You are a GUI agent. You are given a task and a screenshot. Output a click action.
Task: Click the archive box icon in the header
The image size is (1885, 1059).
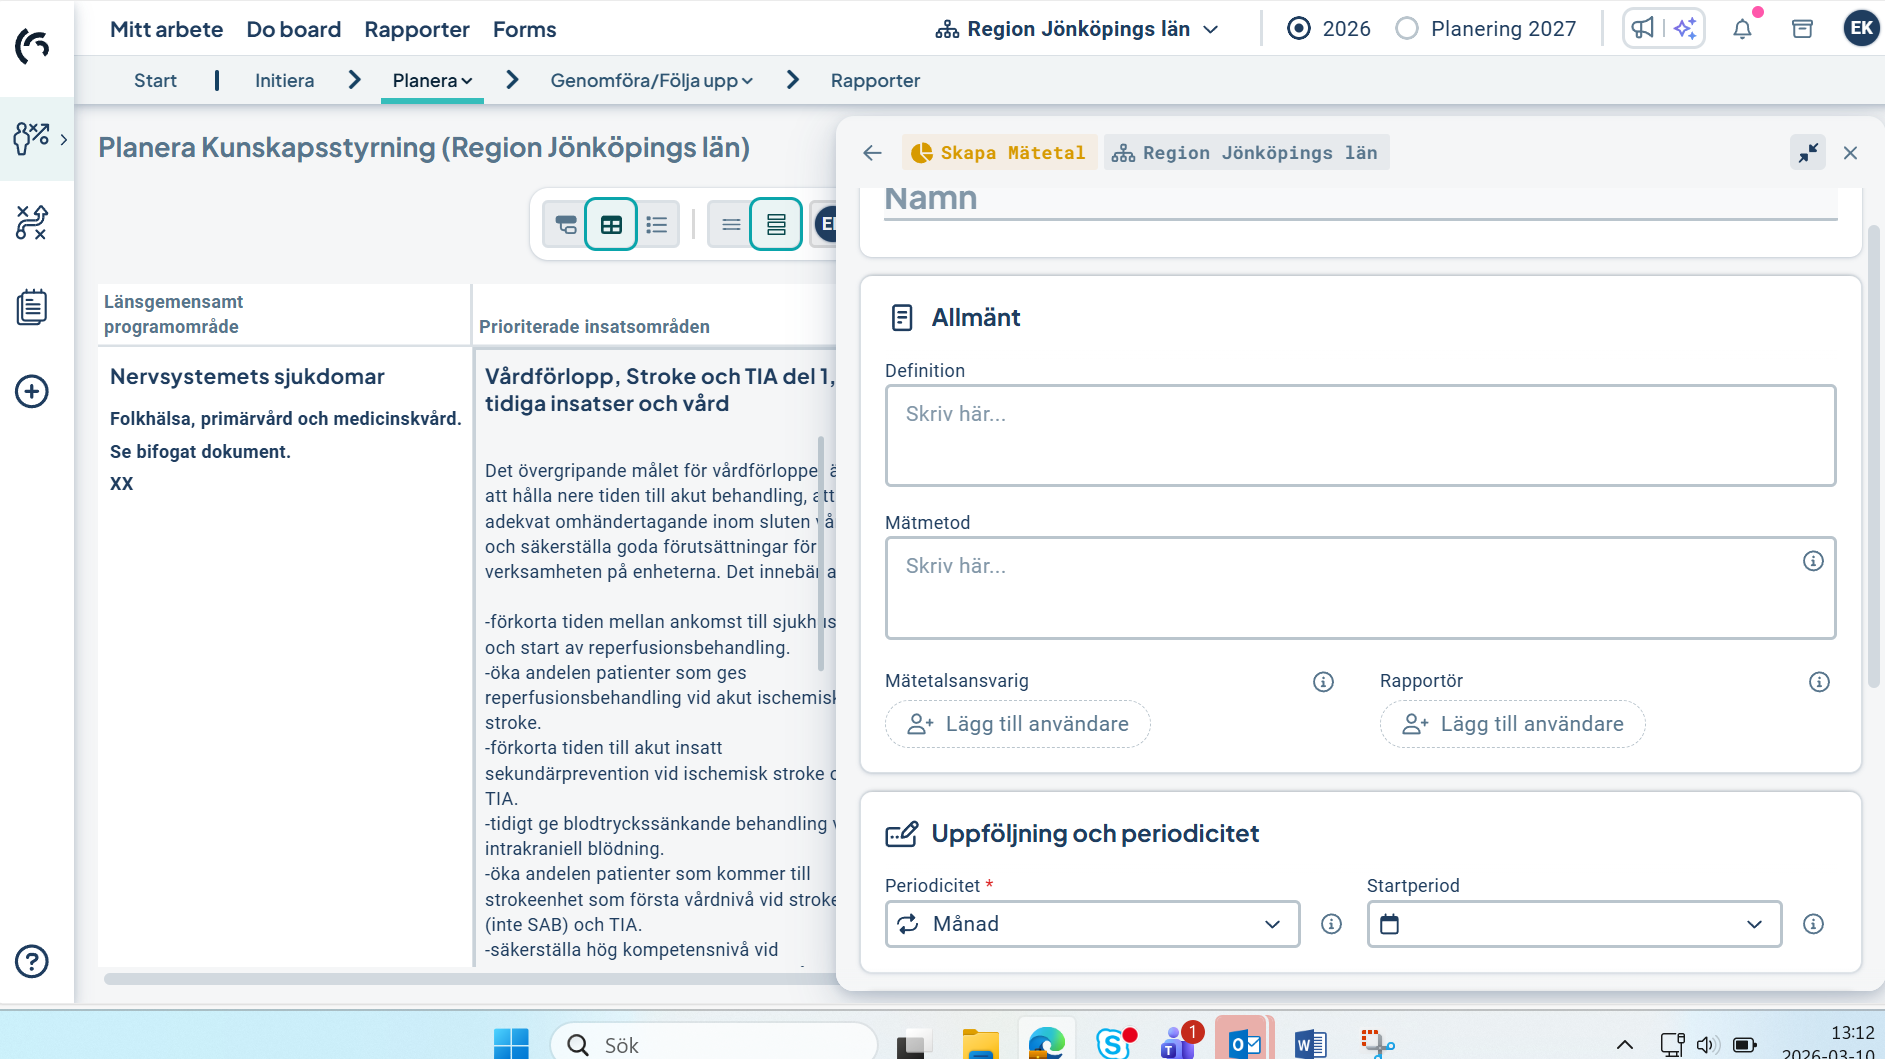tap(1802, 28)
